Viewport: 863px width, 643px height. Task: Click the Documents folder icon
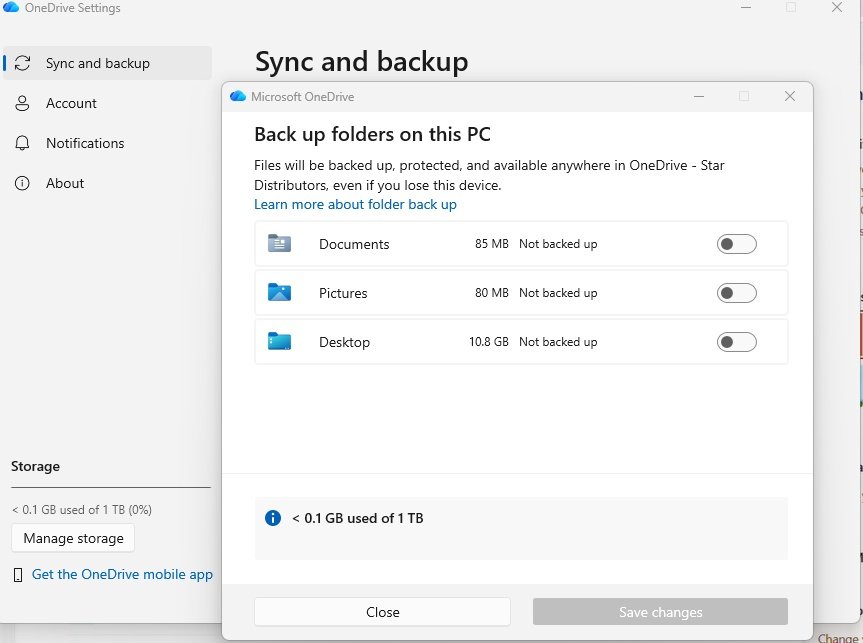[x=279, y=243]
